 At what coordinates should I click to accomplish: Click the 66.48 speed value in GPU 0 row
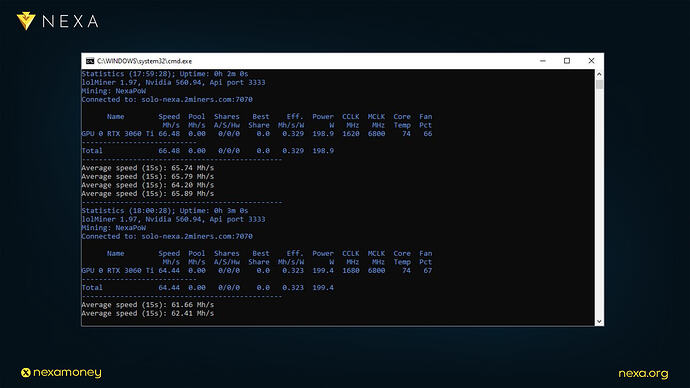coord(169,134)
